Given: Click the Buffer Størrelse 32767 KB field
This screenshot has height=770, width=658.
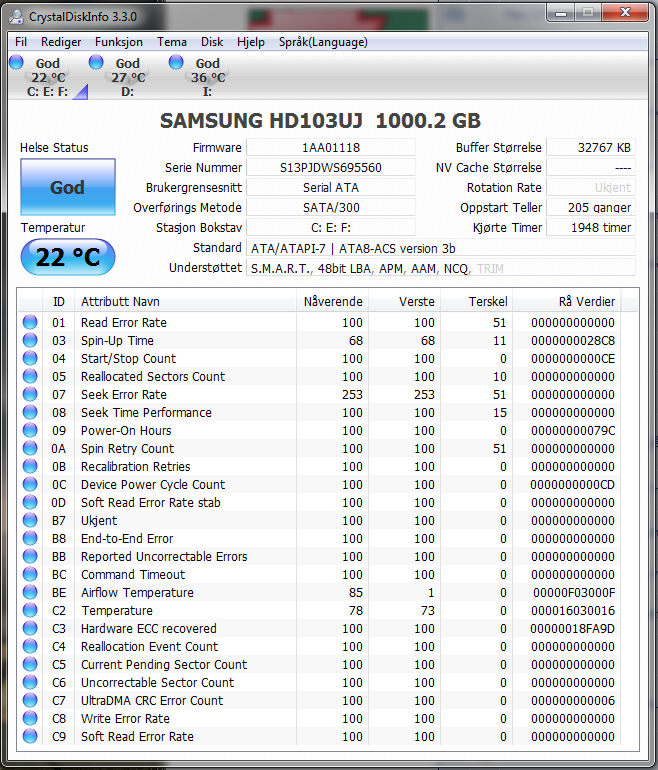Looking at the screenshot, I should point(591,147).
